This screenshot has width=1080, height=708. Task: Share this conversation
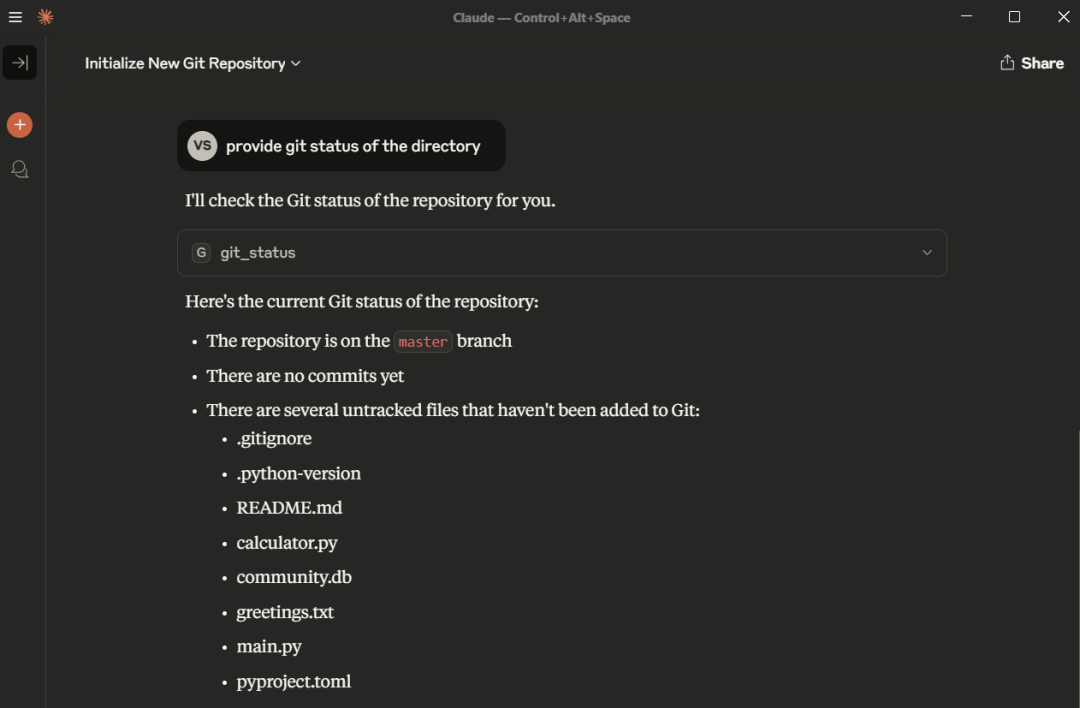[1031, 63]
